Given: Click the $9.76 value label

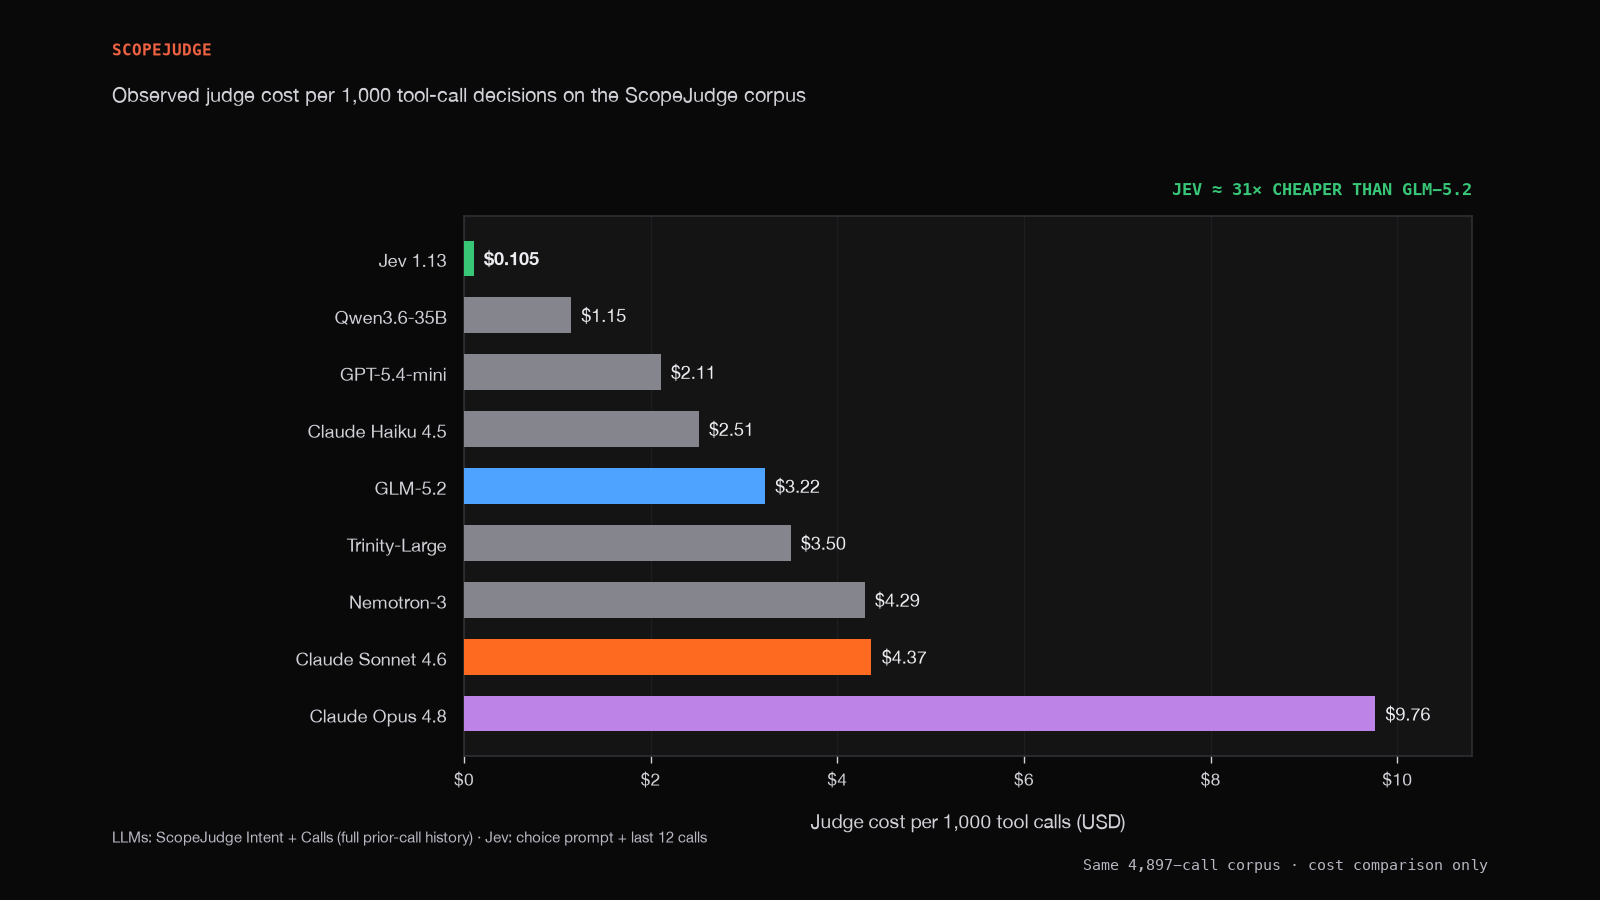Looking at the screenshot, I should [x=1408, y=715].
